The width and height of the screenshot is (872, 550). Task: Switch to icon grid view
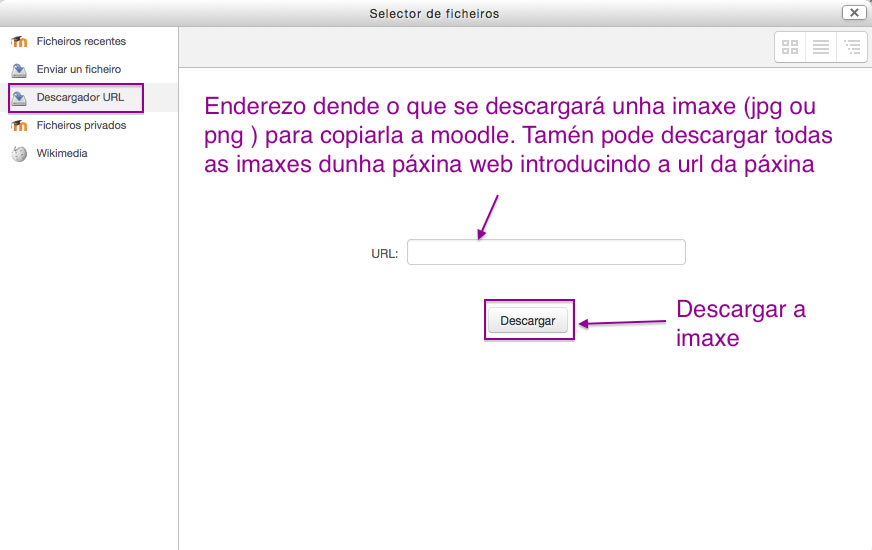pos(790,47)
